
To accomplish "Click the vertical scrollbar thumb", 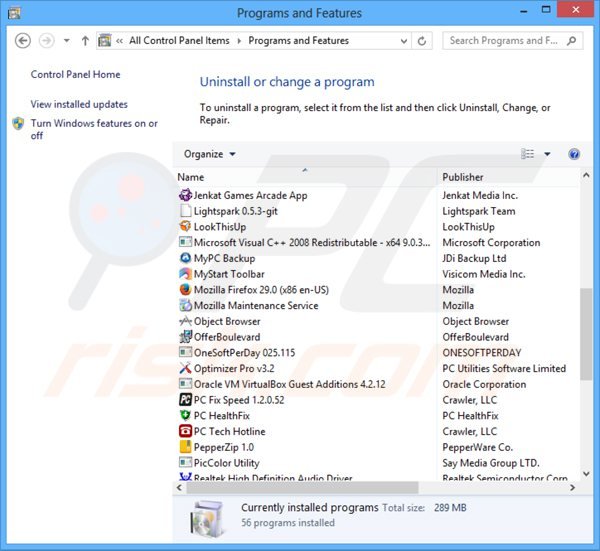I will (586, 334).
